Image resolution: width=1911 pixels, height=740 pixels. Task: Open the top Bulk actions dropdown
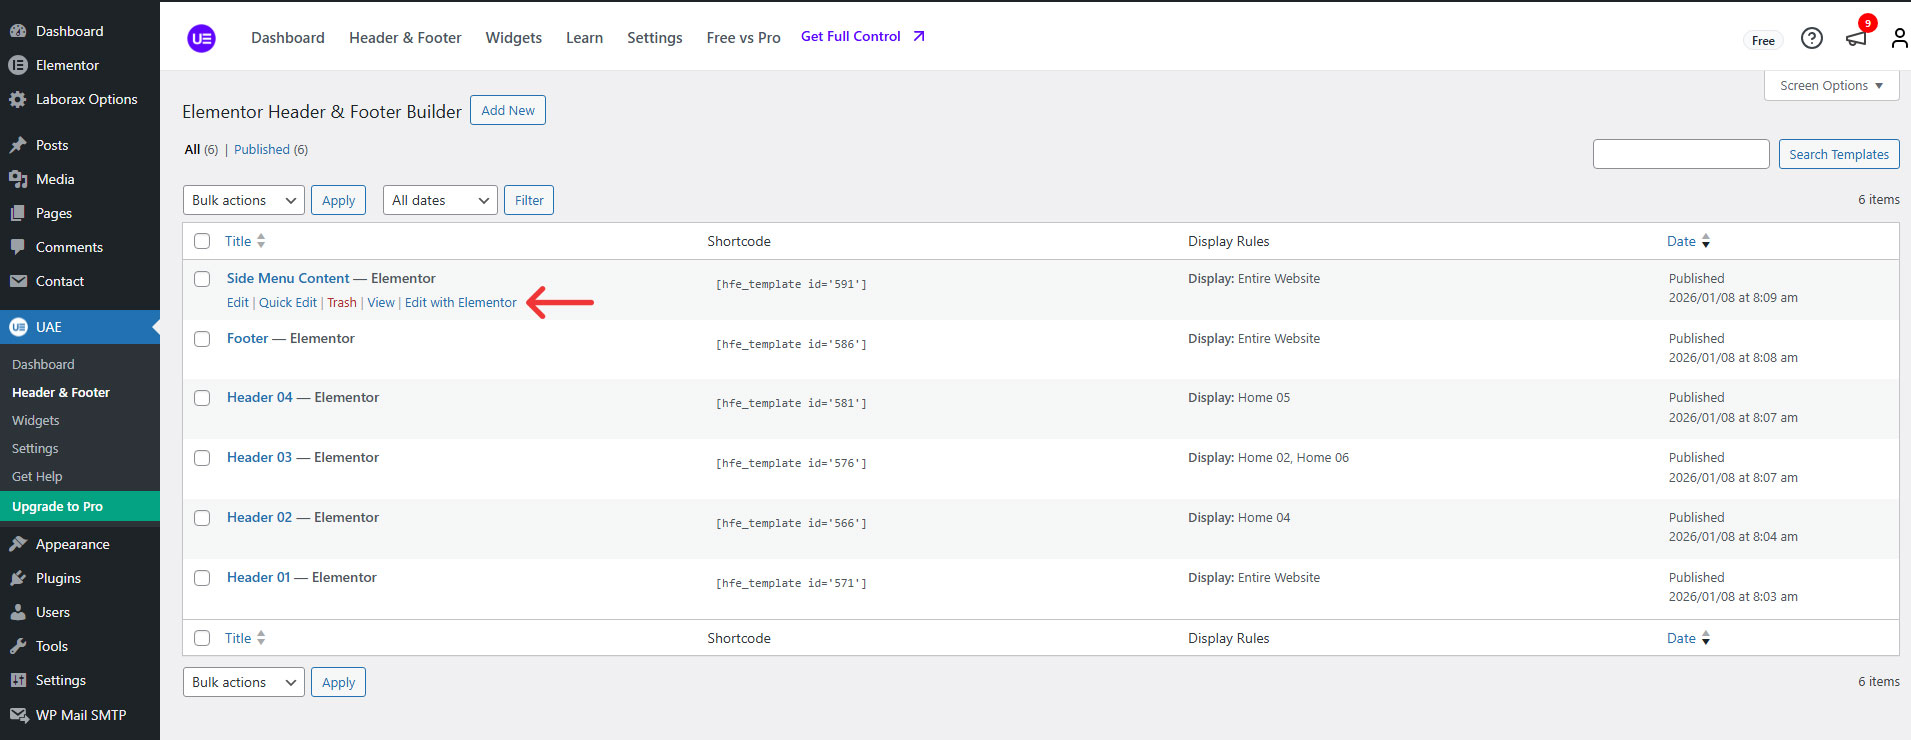click(244, 200)
